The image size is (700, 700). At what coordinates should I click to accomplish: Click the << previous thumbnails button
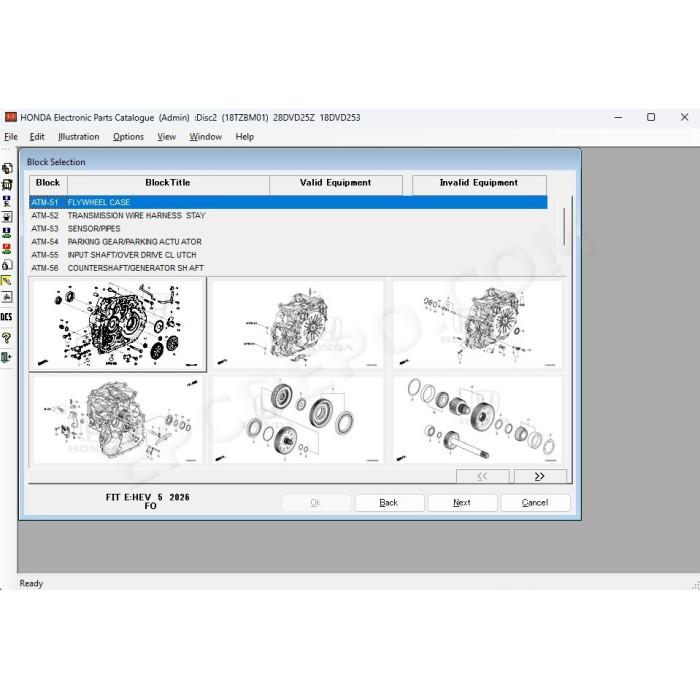(x=482, y=476)
